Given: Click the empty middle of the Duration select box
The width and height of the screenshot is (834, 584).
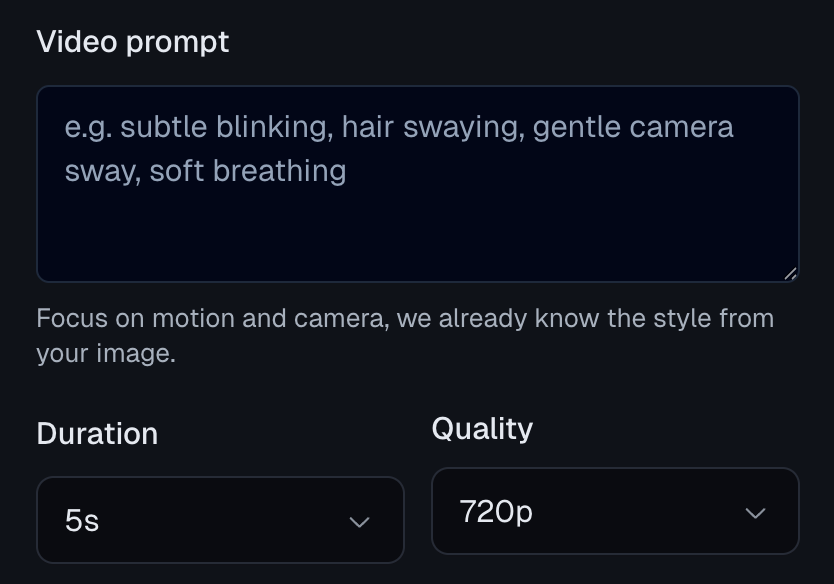Looking at the screenshot, I should point(220,520).
